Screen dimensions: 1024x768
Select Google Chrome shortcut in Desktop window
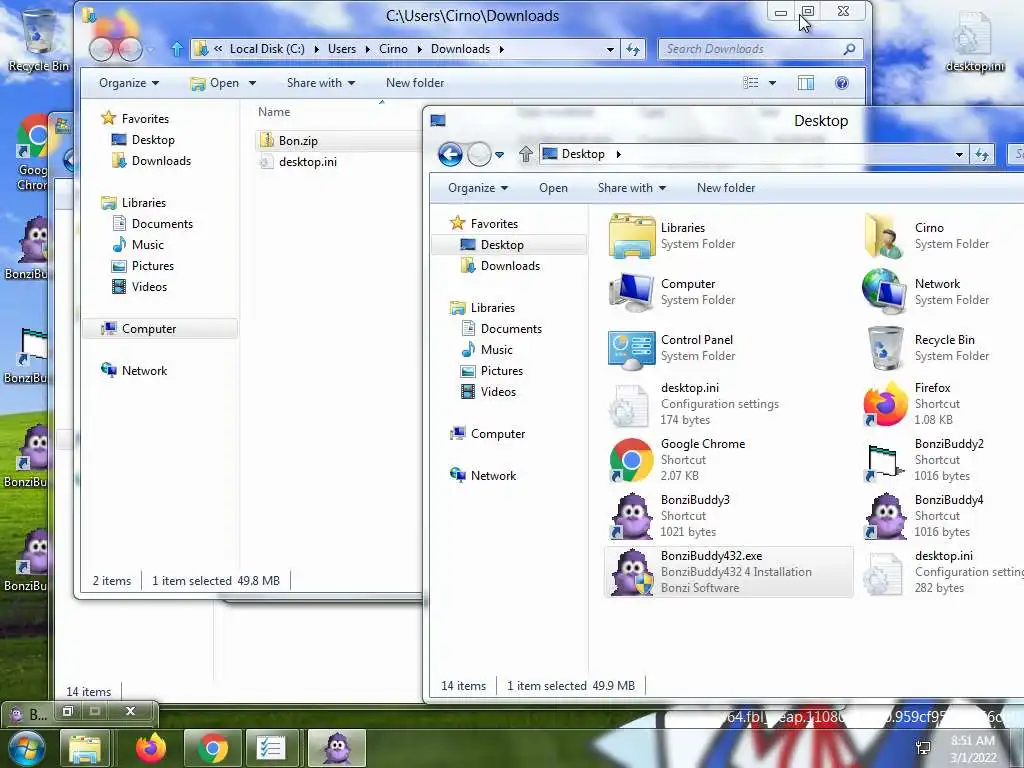coord(679,460)
